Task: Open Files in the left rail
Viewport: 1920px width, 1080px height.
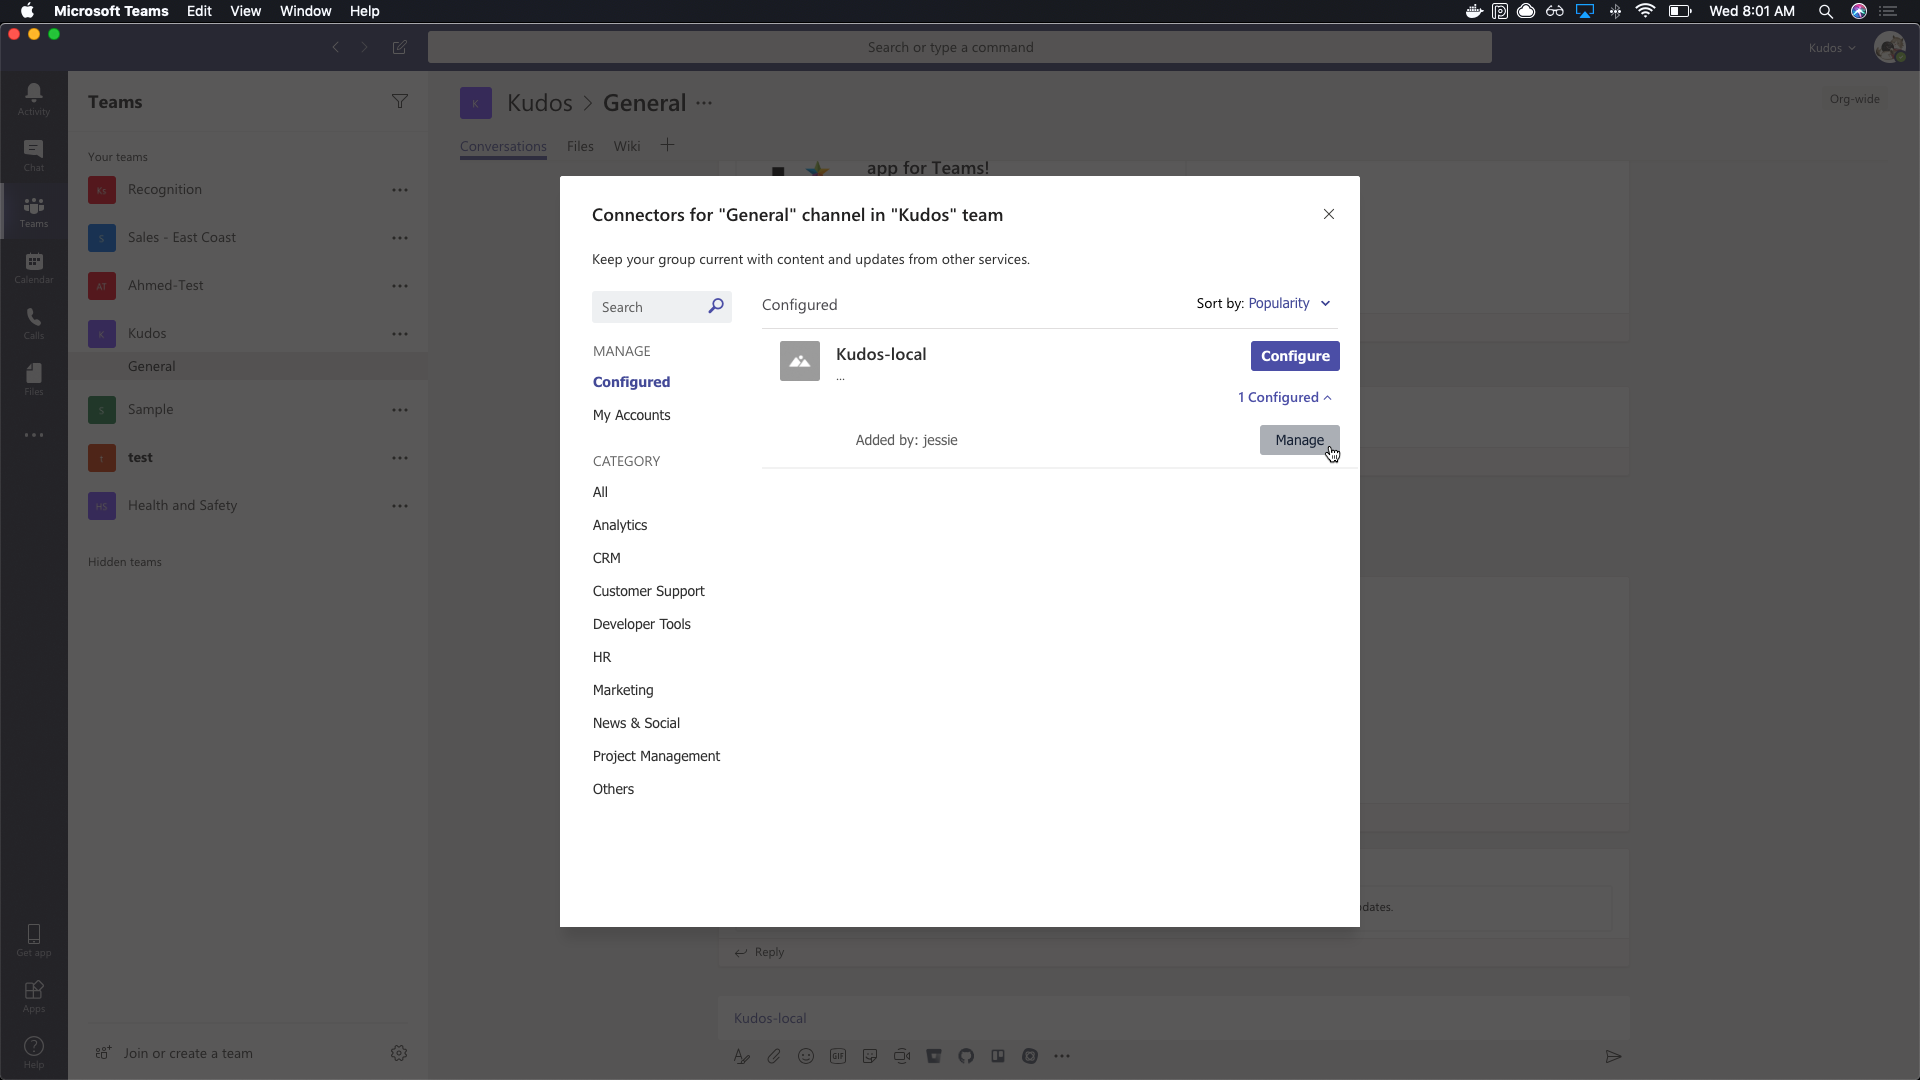Action: pyautogui.click(x=34, y=379)
